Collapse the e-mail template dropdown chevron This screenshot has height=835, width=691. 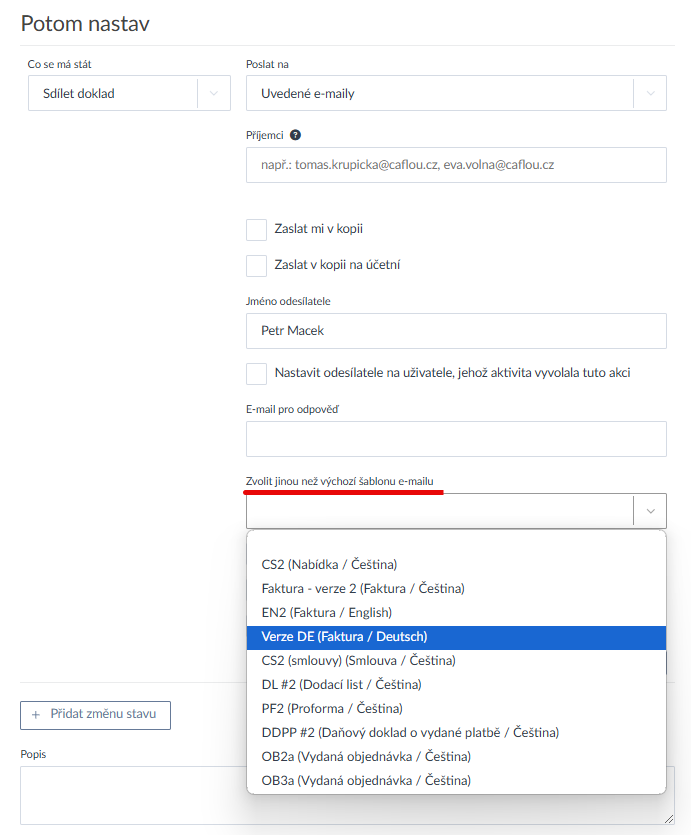point(650,511)
